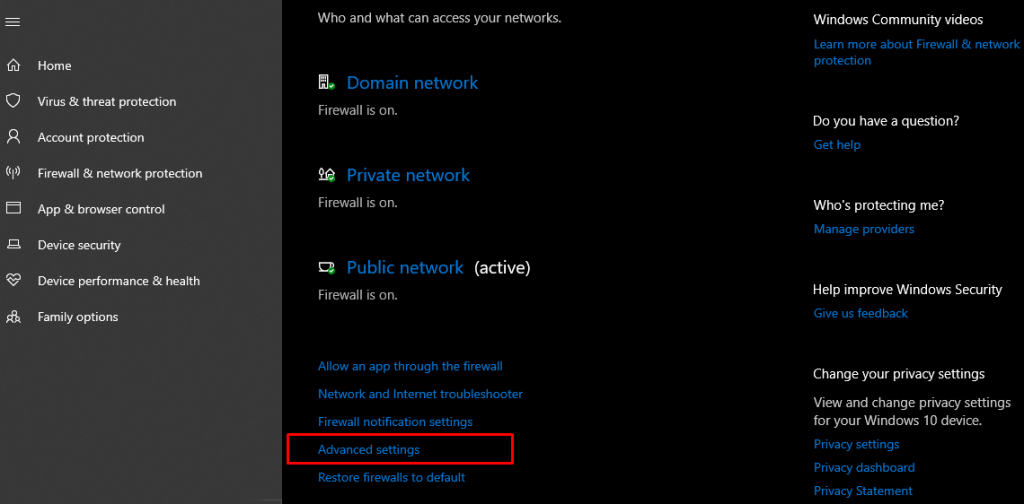The image size is (1024, 504).
Task: Click the App & browser control window icon
Action: pyautogui.click(x=13, y=209)
